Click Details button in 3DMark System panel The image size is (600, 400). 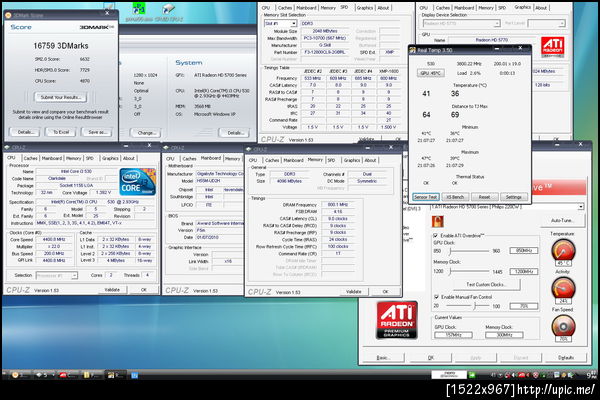coord(234,133)
